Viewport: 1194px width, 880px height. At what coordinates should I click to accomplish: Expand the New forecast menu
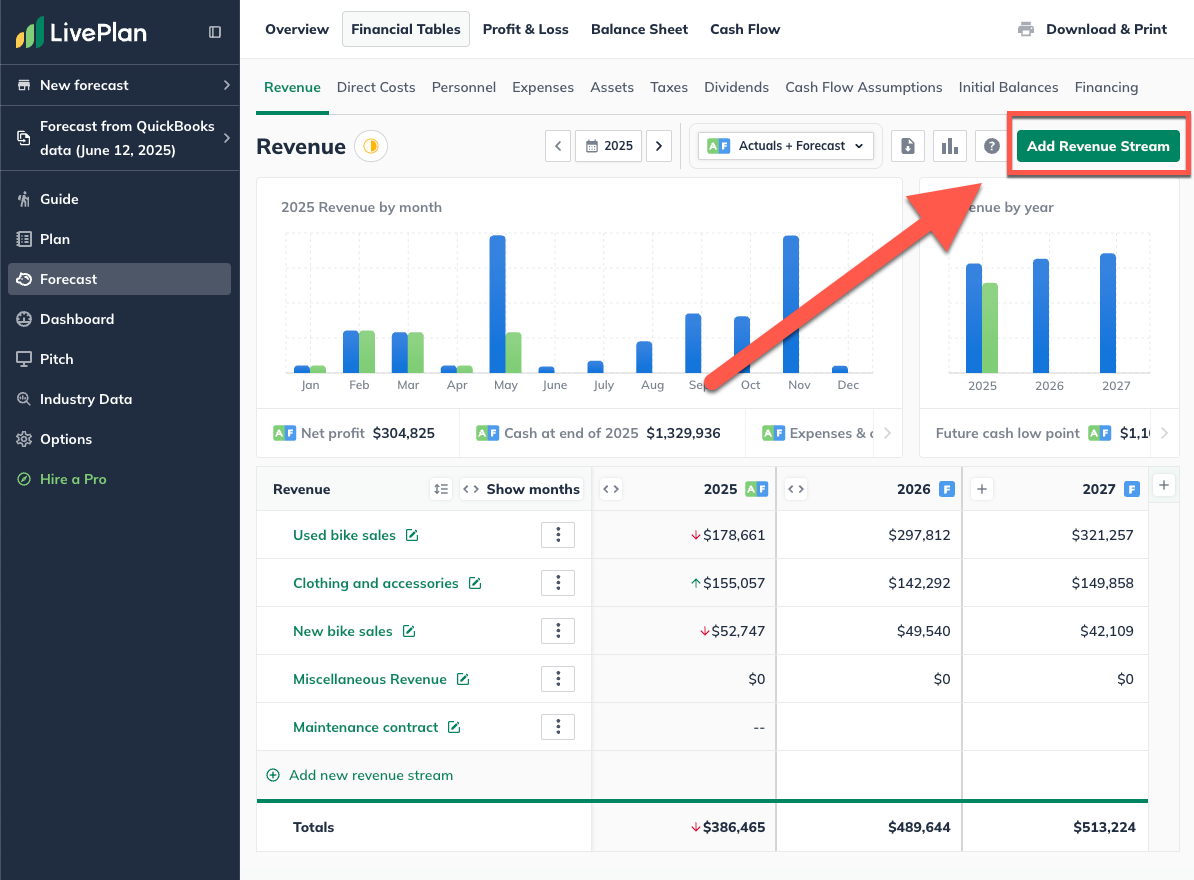tap(120, 85)
